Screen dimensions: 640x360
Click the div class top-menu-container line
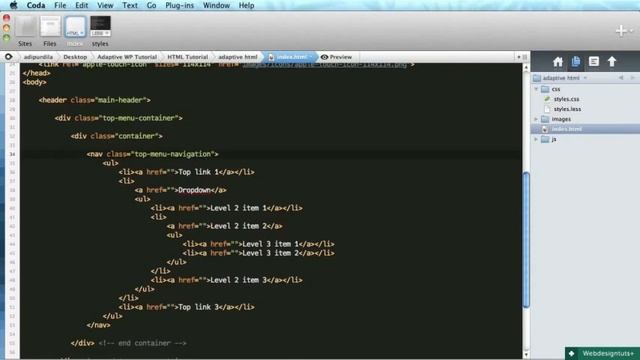(119, 118)
